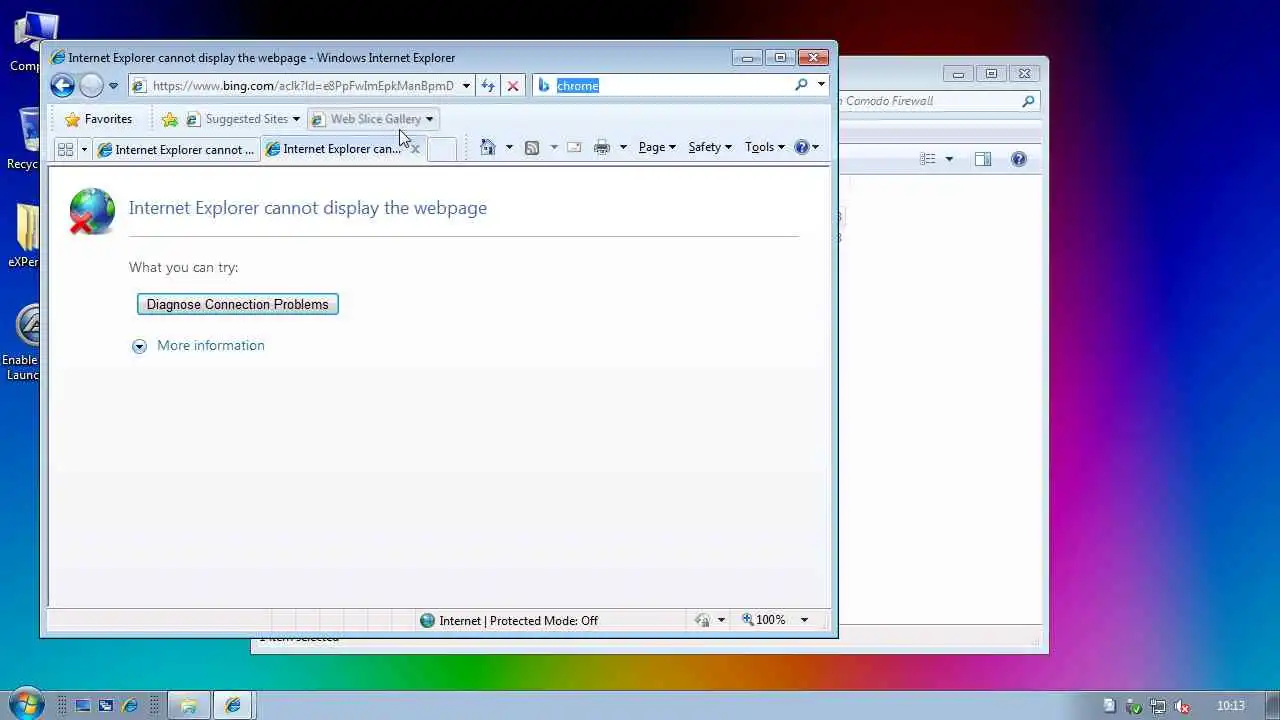The width and height of the screenshot is (1280, 720).
Task: Open the clock showing 10:13
Action: [x=1231, y=706]
